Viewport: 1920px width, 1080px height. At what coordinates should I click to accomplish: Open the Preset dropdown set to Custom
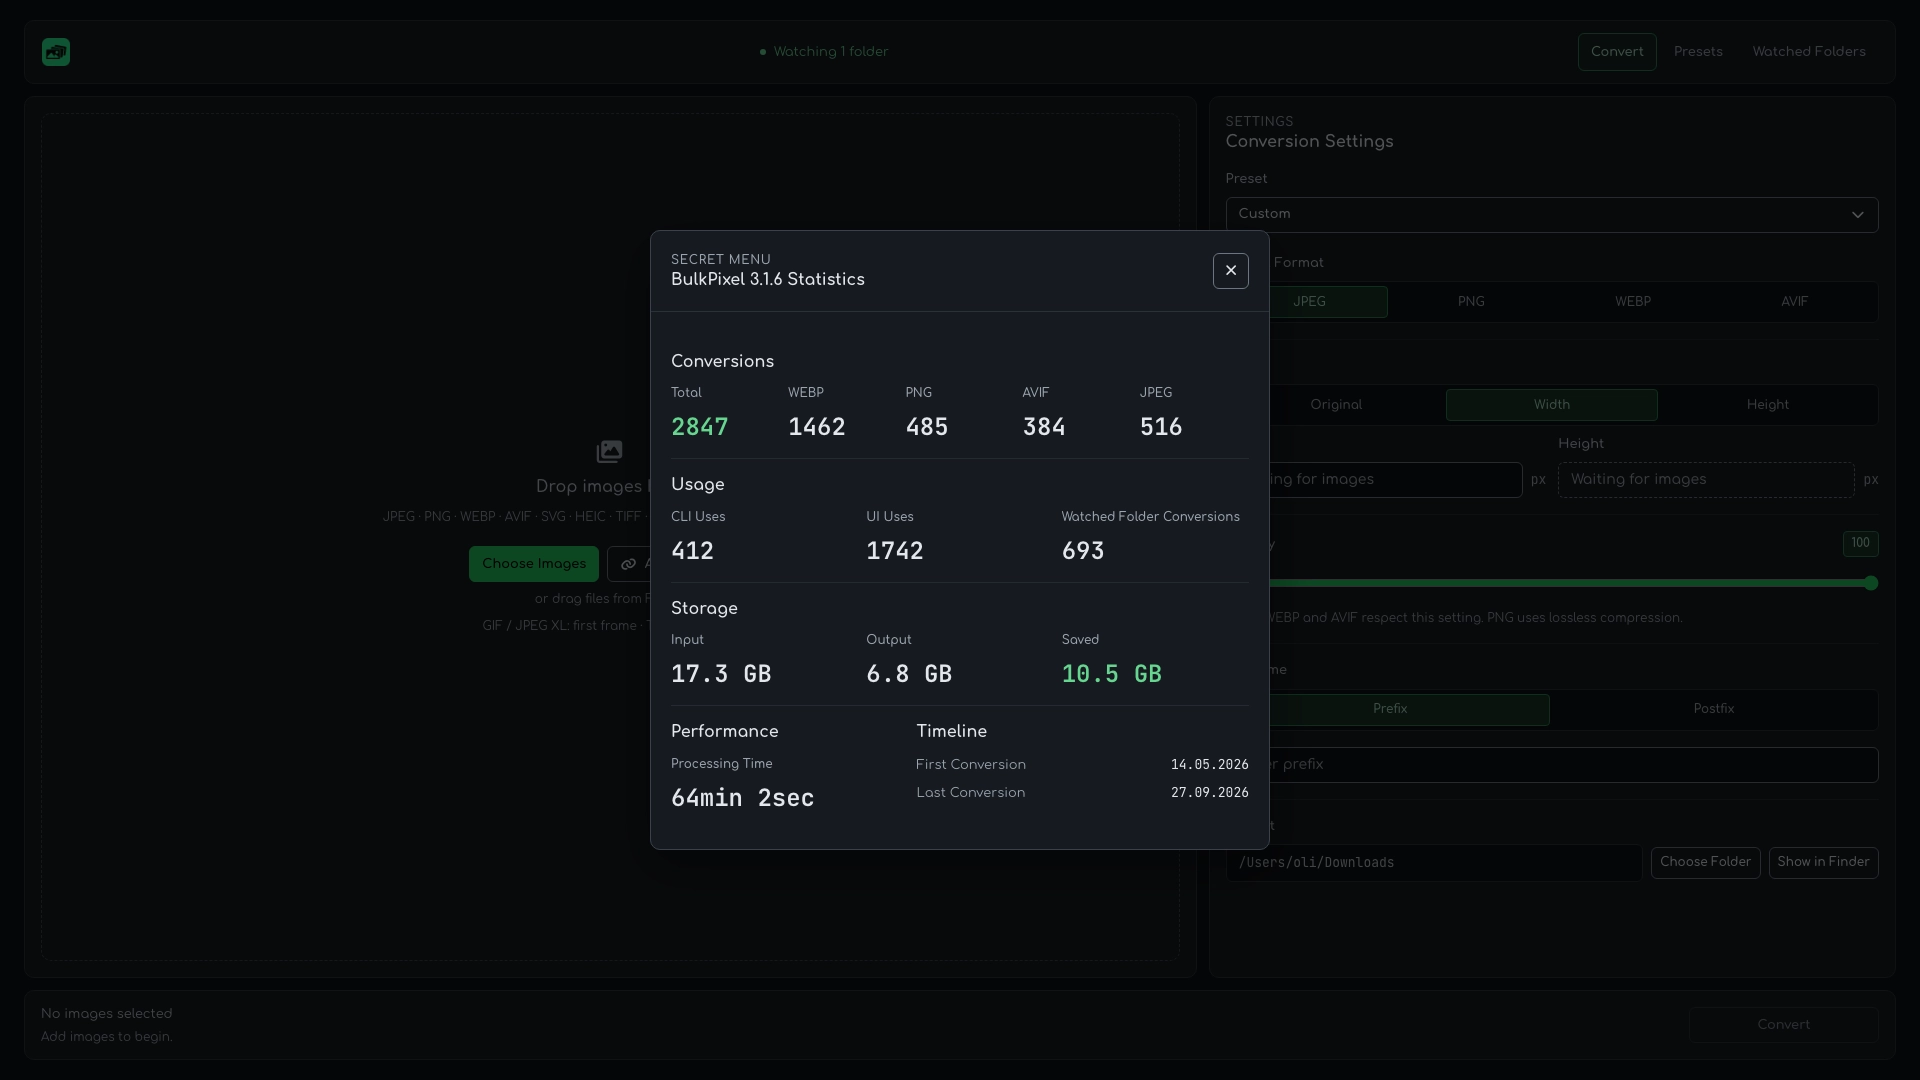pos(1551,214)
